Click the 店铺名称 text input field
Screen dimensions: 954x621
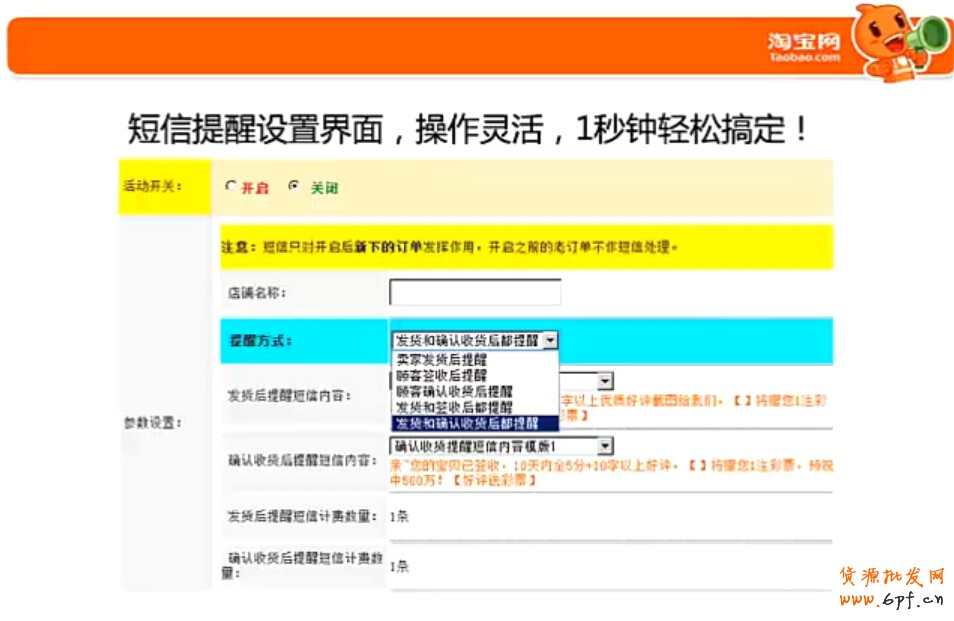pyautogui.click(x=475, y=292)
